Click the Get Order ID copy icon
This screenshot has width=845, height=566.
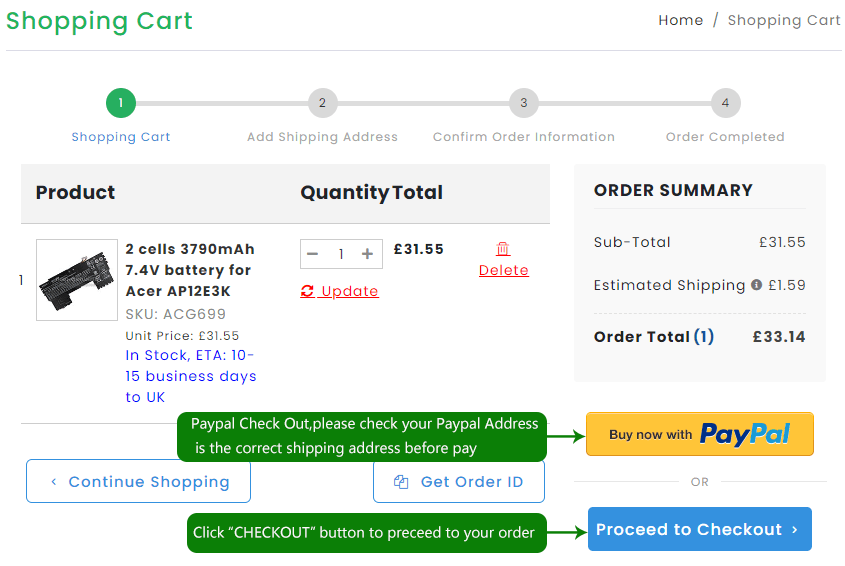pos(401,482)
